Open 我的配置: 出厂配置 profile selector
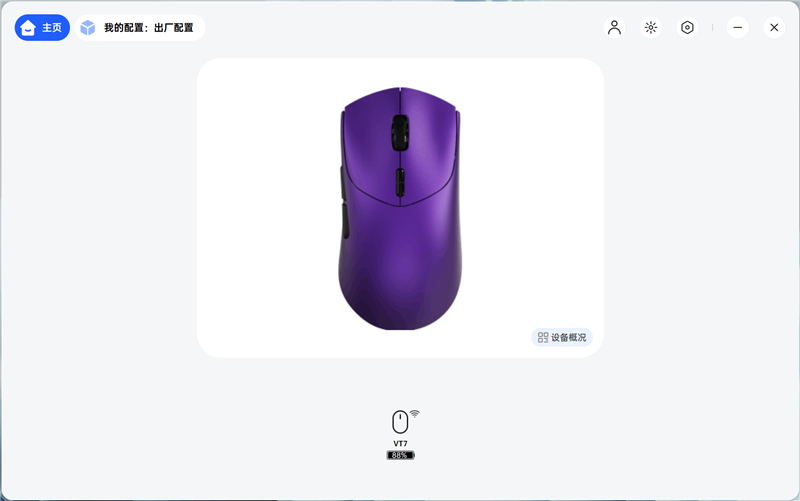Screen dimensions: 800x501 click(x=140, y=28)
